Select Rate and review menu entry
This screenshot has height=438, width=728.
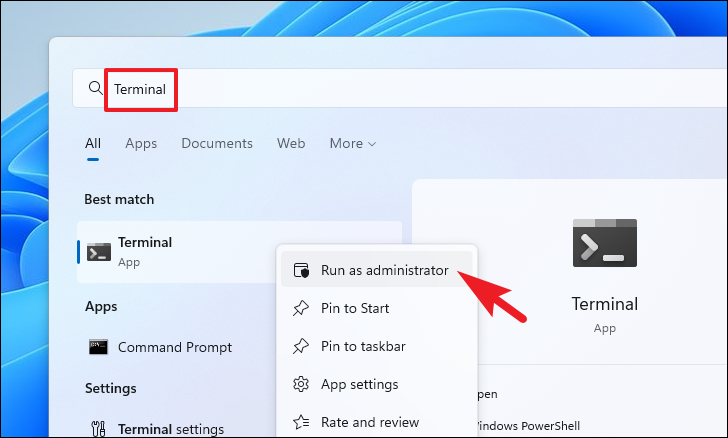(377, 422)
